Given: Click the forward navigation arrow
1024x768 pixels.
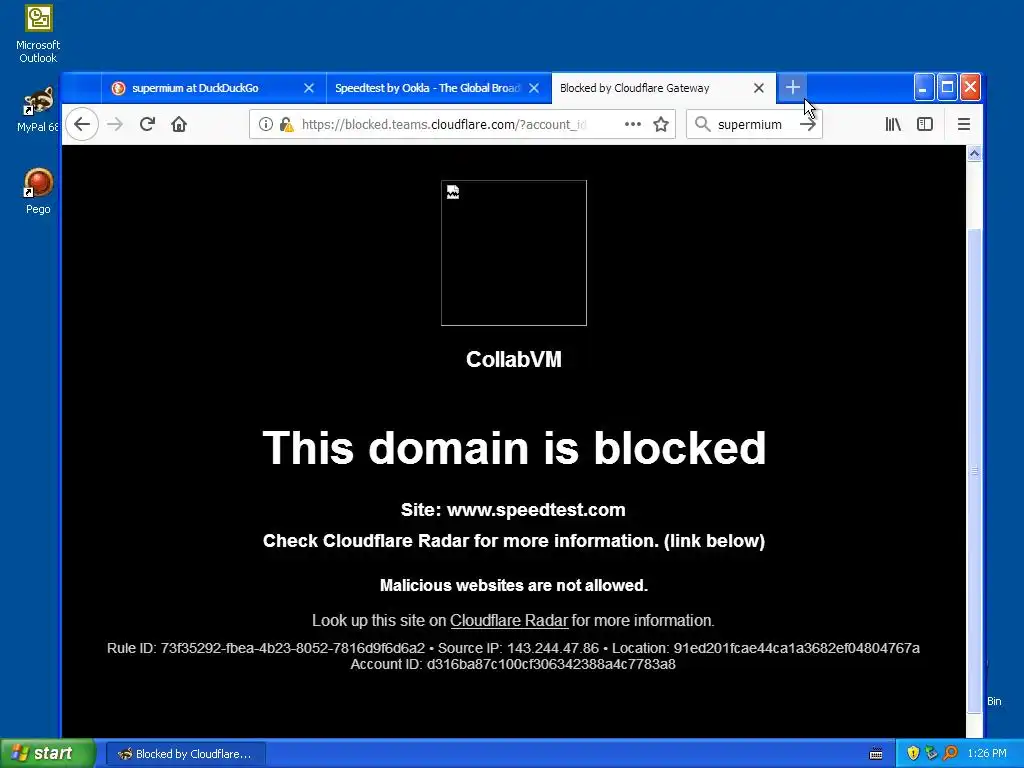Looking at the screenshot, I should click(115, 124).
